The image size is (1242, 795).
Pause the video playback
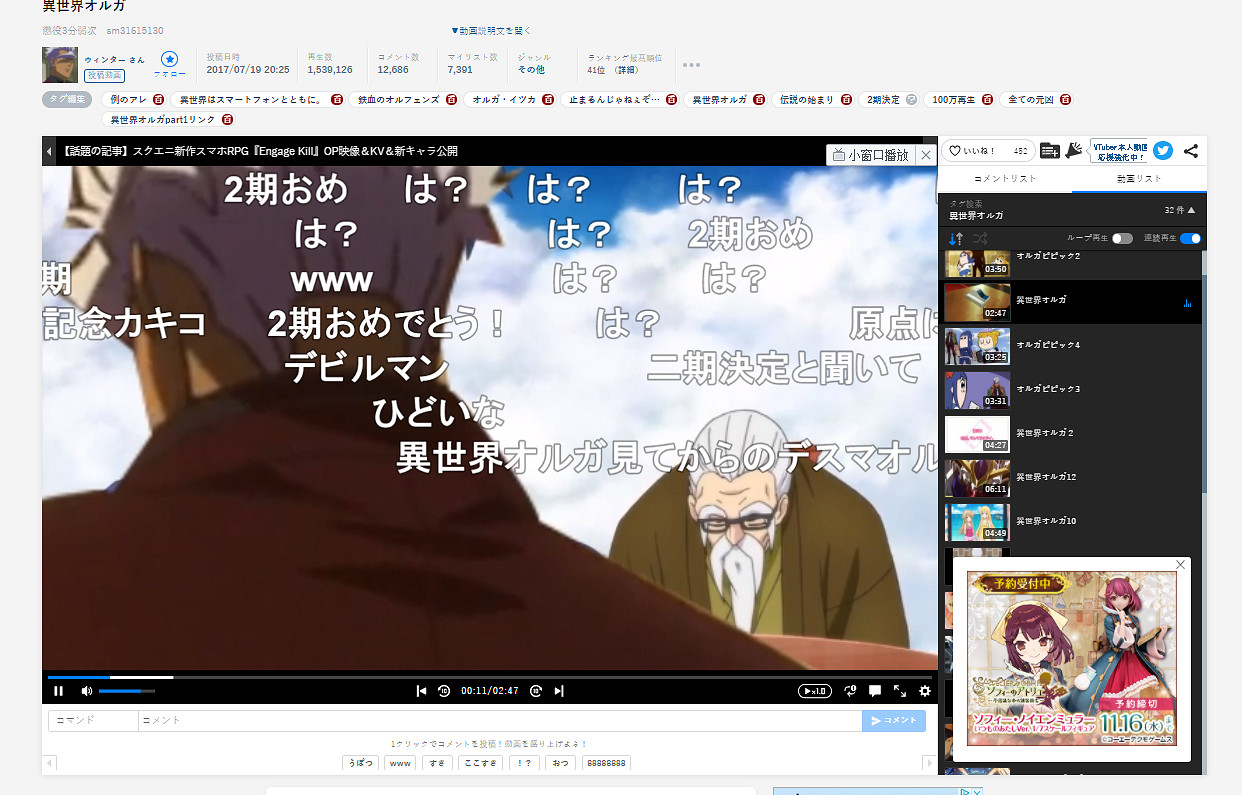(x=58, y=691)
